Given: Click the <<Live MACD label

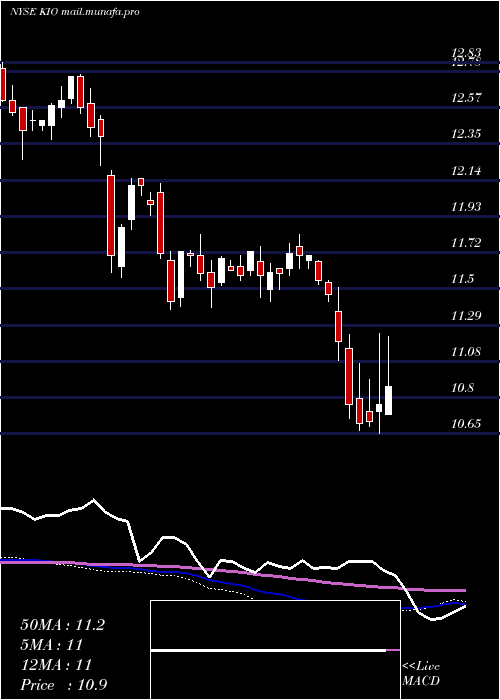Looking at the screenshot, I should (421, 674).
